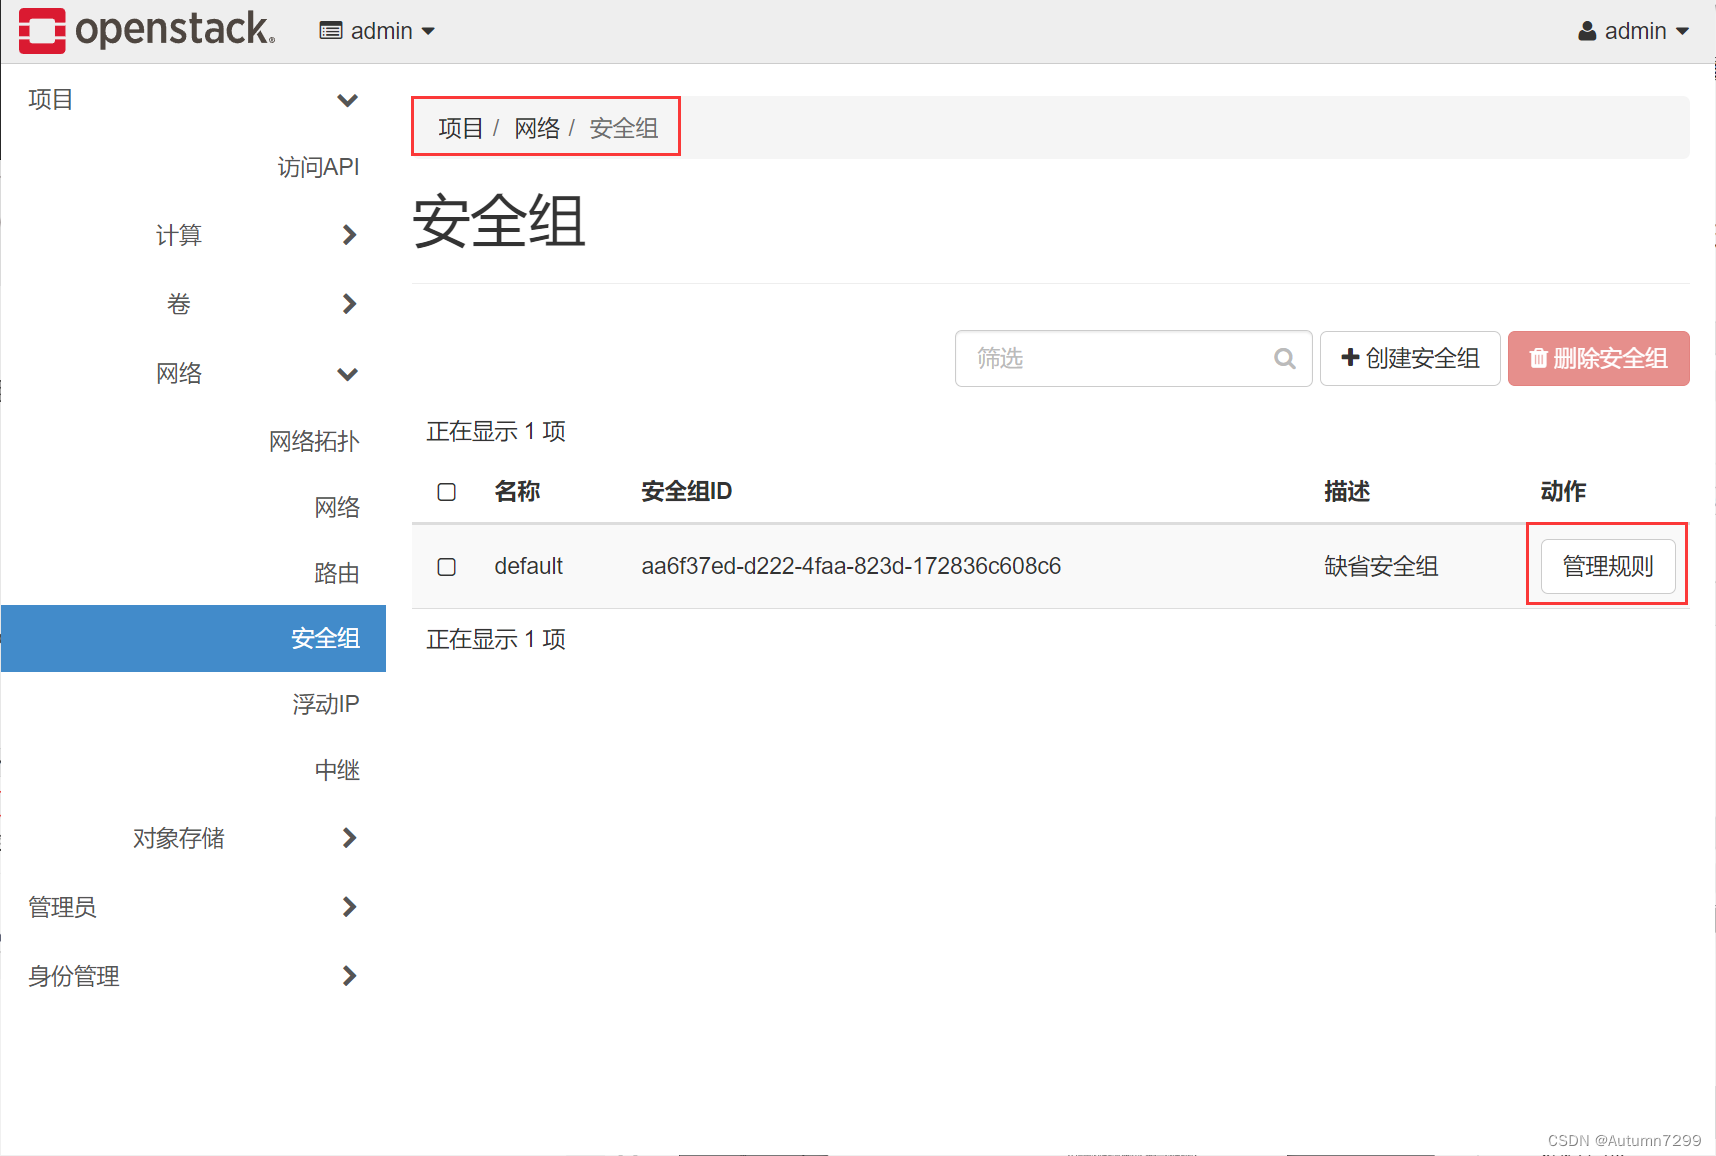Check the default security group row
This screenshot has width=1716, height=1156.
click(447, 567)
